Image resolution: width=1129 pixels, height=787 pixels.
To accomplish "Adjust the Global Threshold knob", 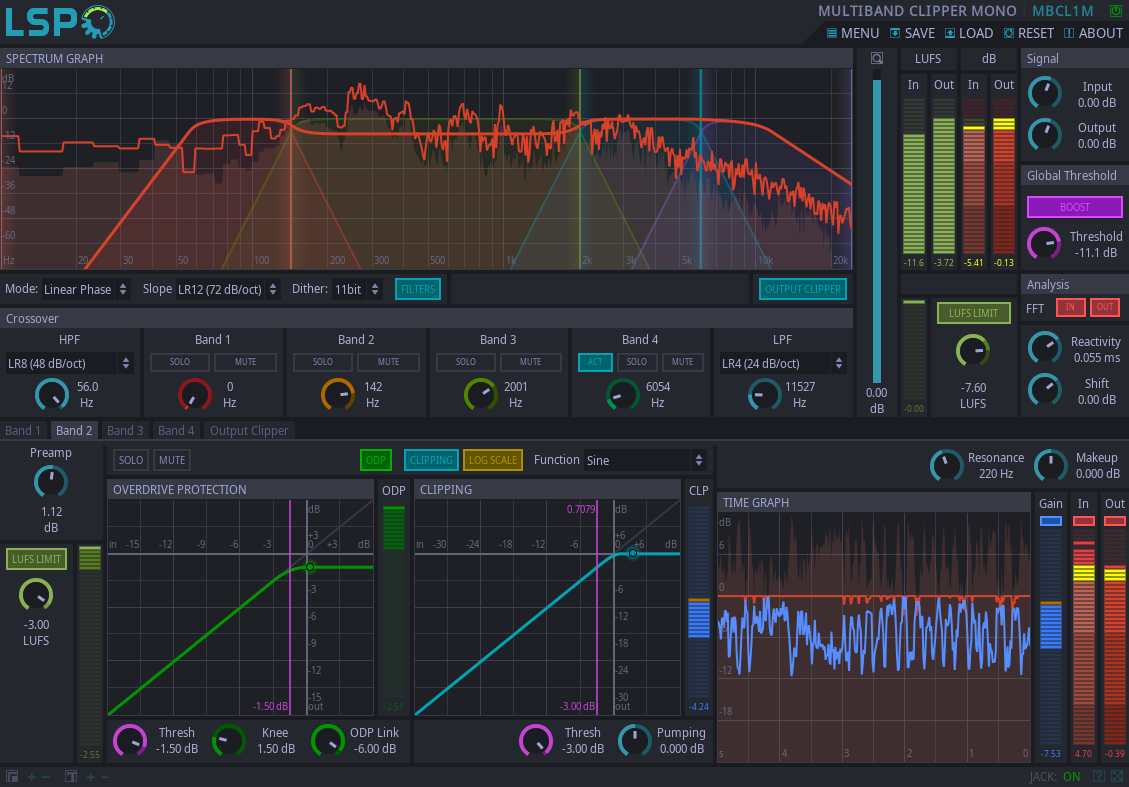I will 1044,243.
